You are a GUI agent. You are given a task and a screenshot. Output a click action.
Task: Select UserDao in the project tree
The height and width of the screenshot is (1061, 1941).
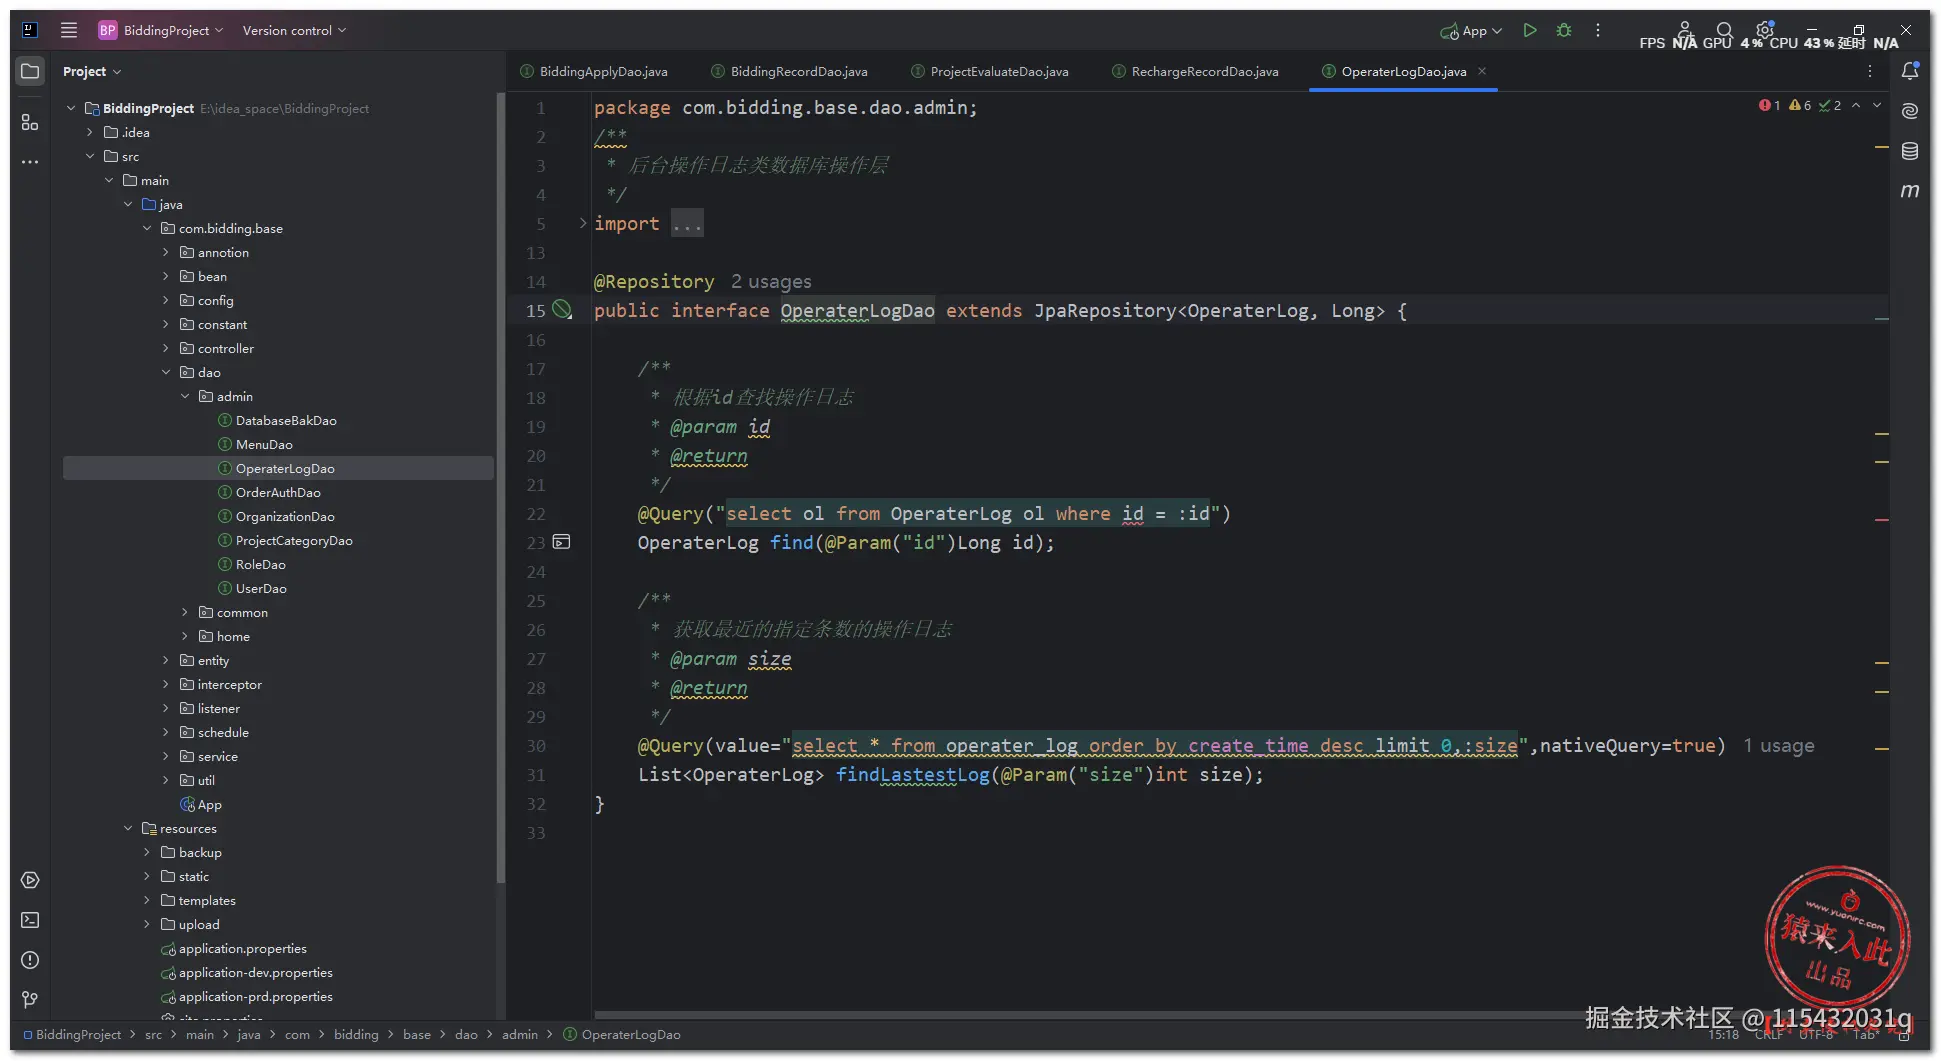pos(261,588)
